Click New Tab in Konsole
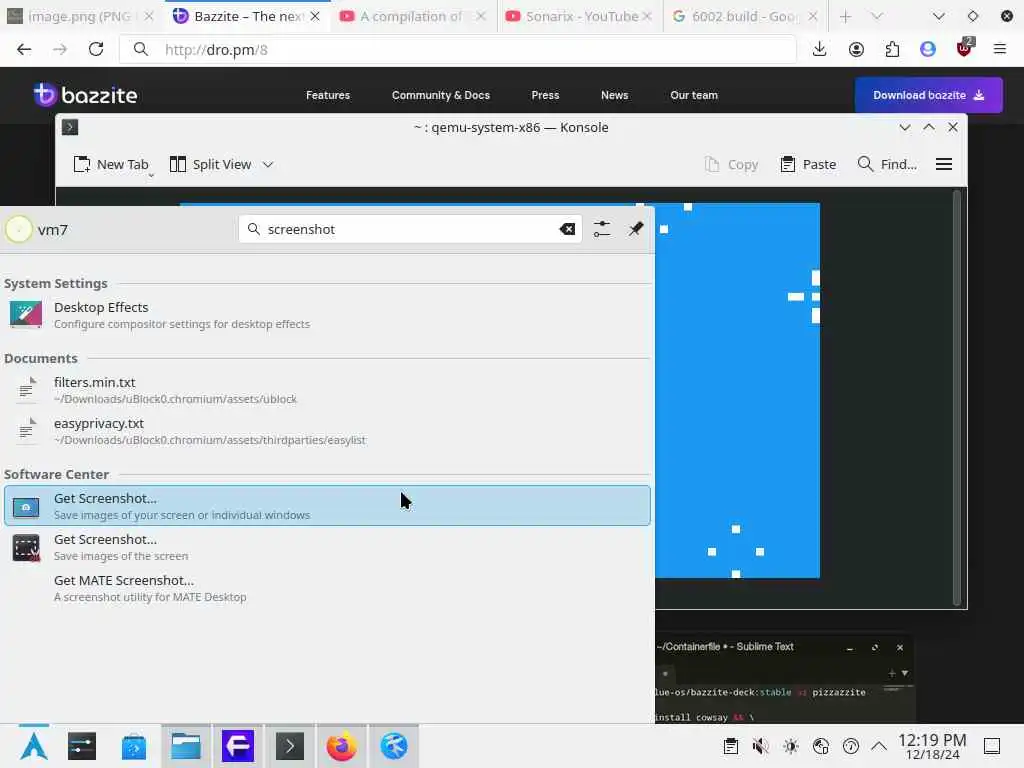This screenshot has width=1024, height=768. pos(112,165)
